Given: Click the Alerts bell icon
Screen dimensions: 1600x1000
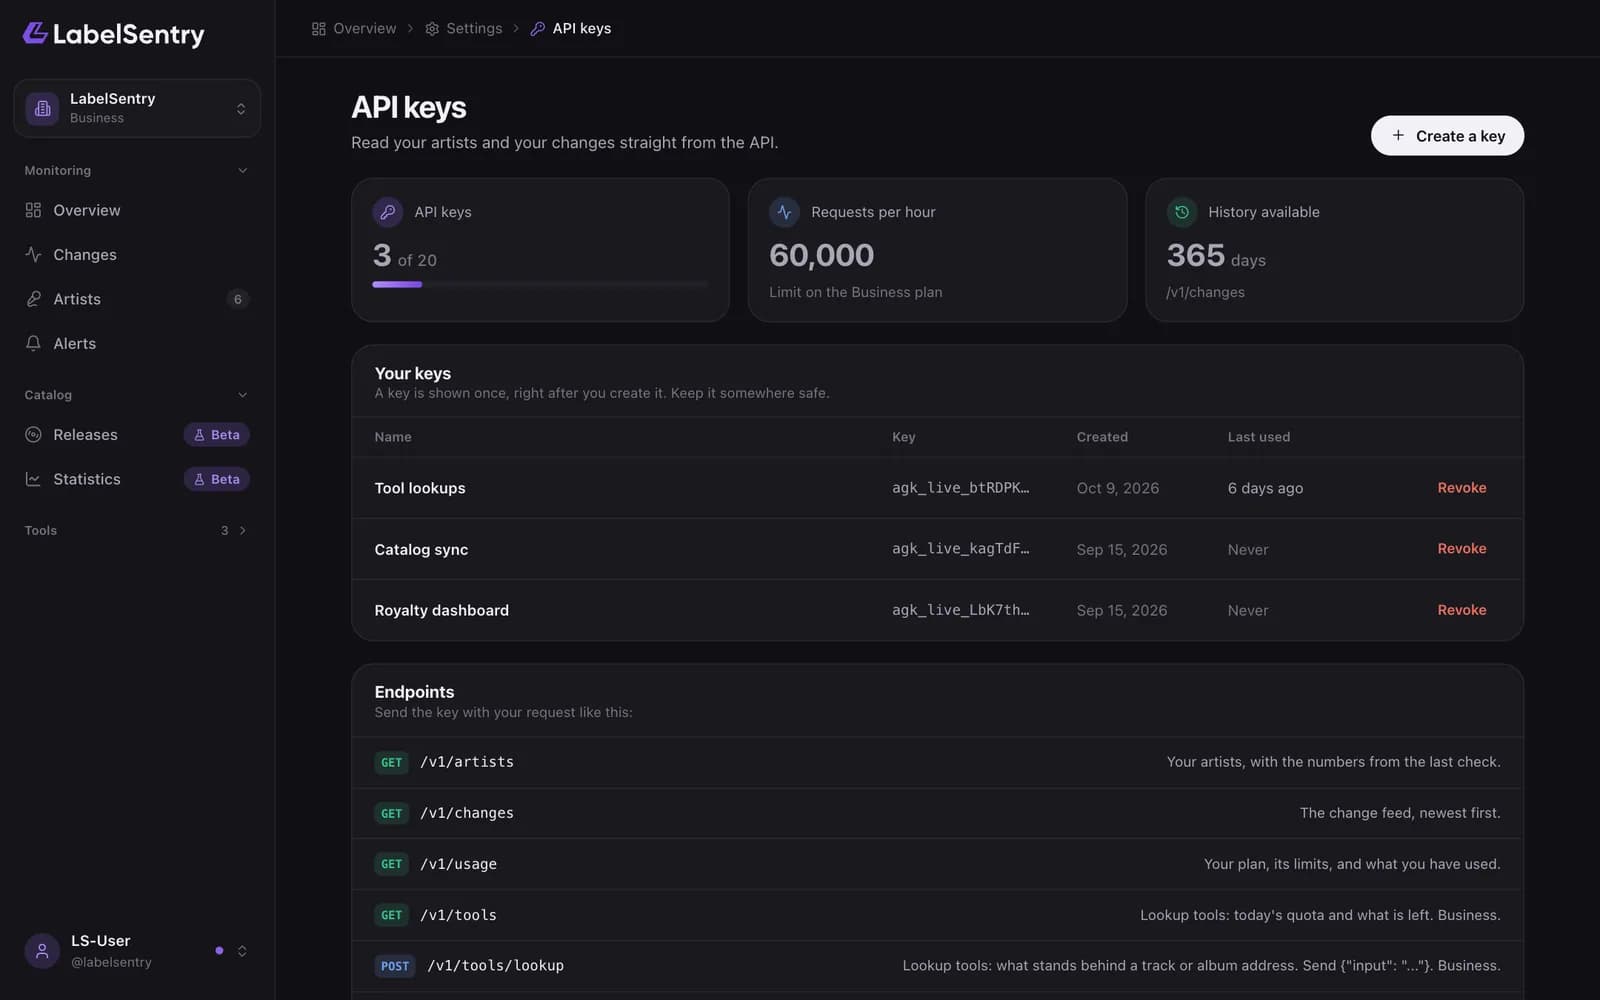Looking at the screenshot, I should point(33,343).
